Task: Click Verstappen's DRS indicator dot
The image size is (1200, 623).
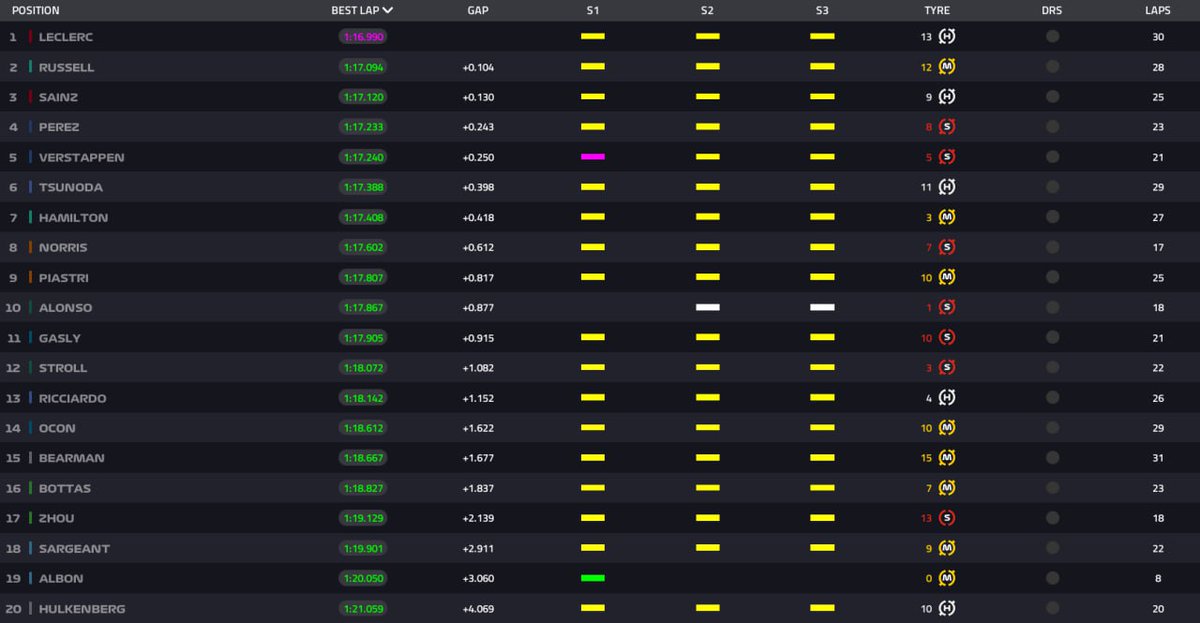Action: [1052, 157]
